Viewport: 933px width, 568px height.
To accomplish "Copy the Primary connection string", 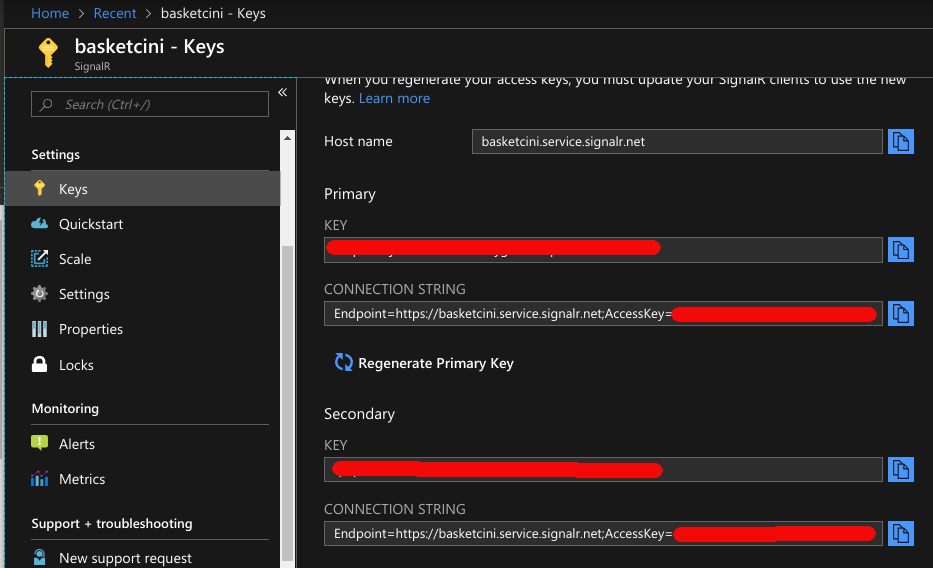I will point(900,314).
